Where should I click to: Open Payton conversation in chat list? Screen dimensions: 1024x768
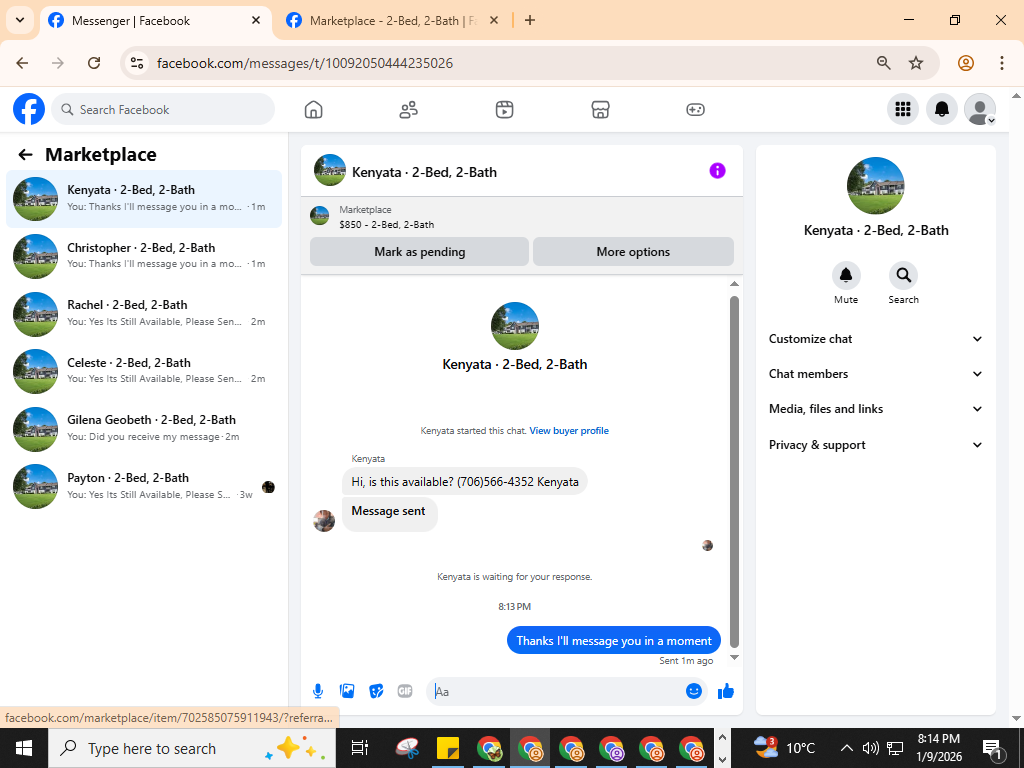point(144,486)
